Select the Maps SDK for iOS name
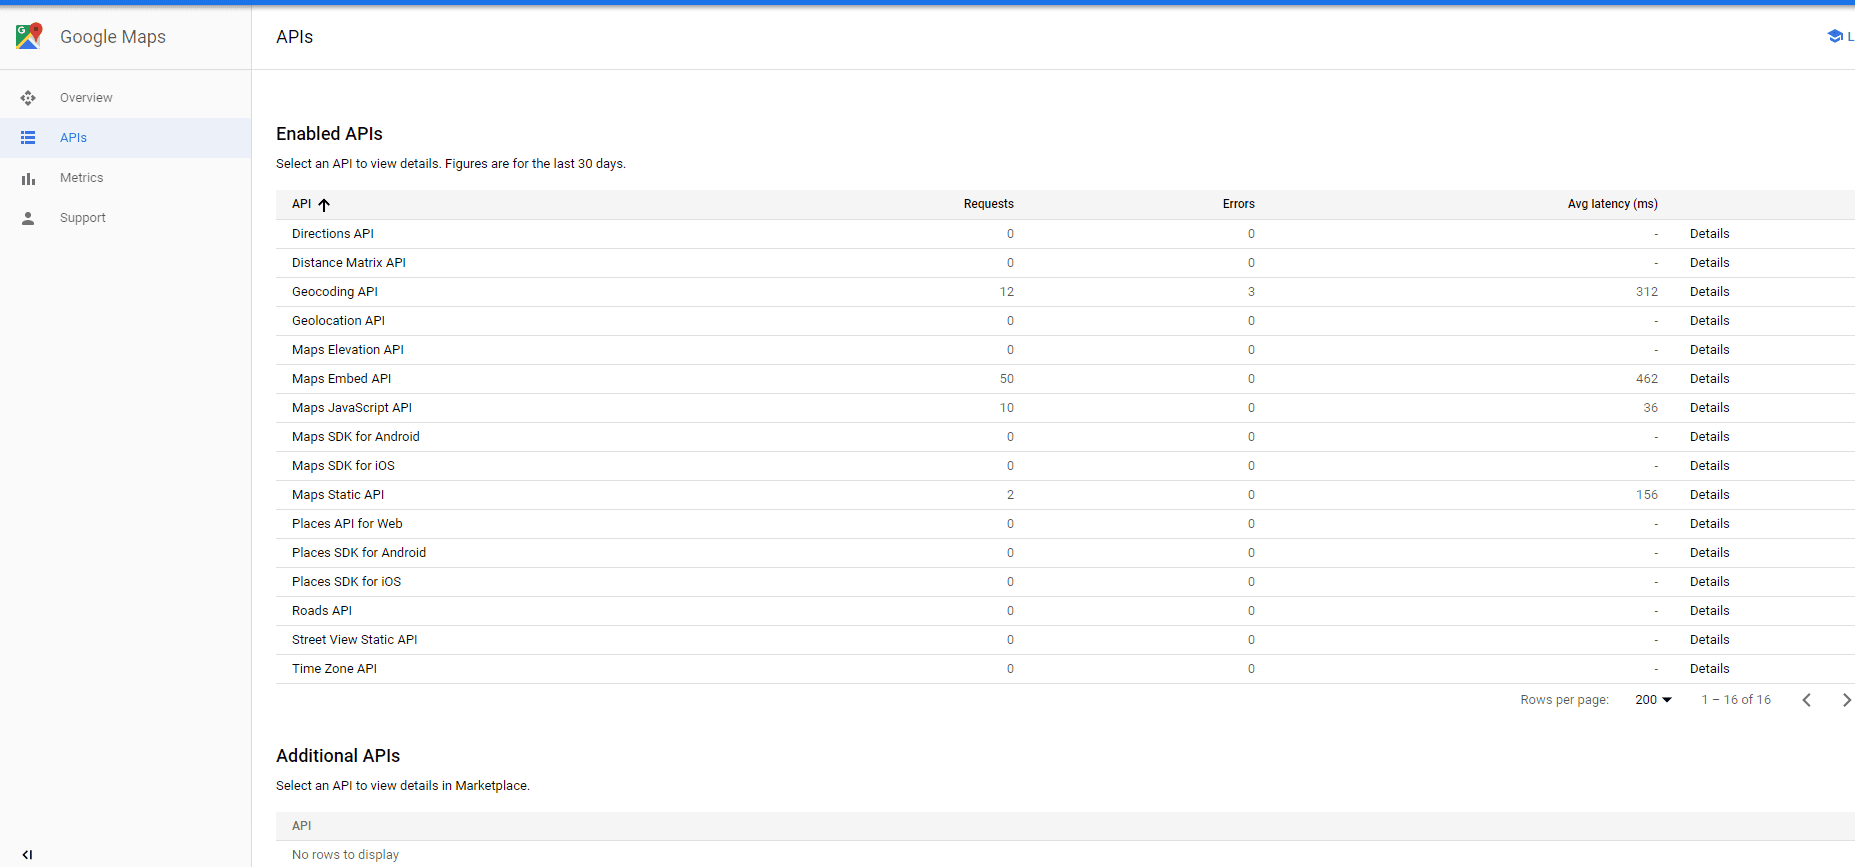This screenshot has width=1855, height=867. click(x=343, y=466)
